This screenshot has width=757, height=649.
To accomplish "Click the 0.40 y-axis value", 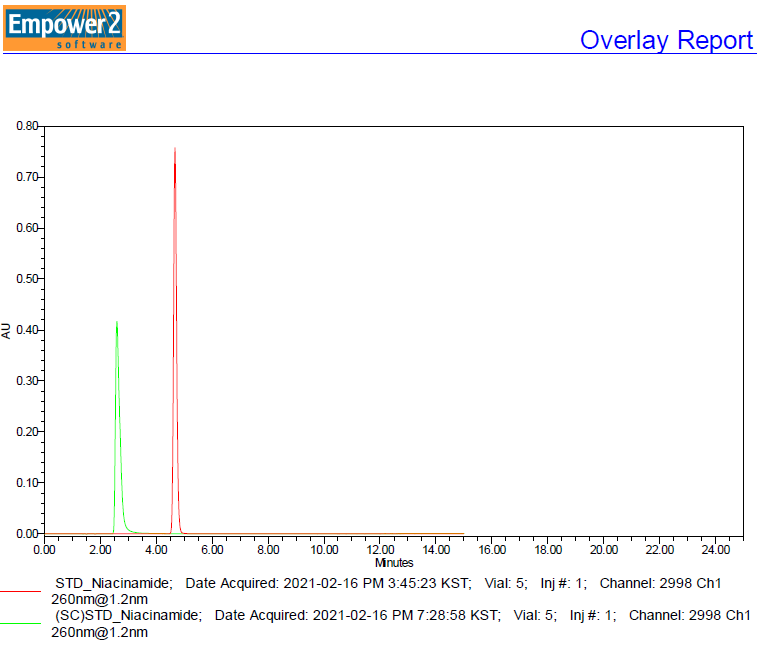I will pos(27,330).
